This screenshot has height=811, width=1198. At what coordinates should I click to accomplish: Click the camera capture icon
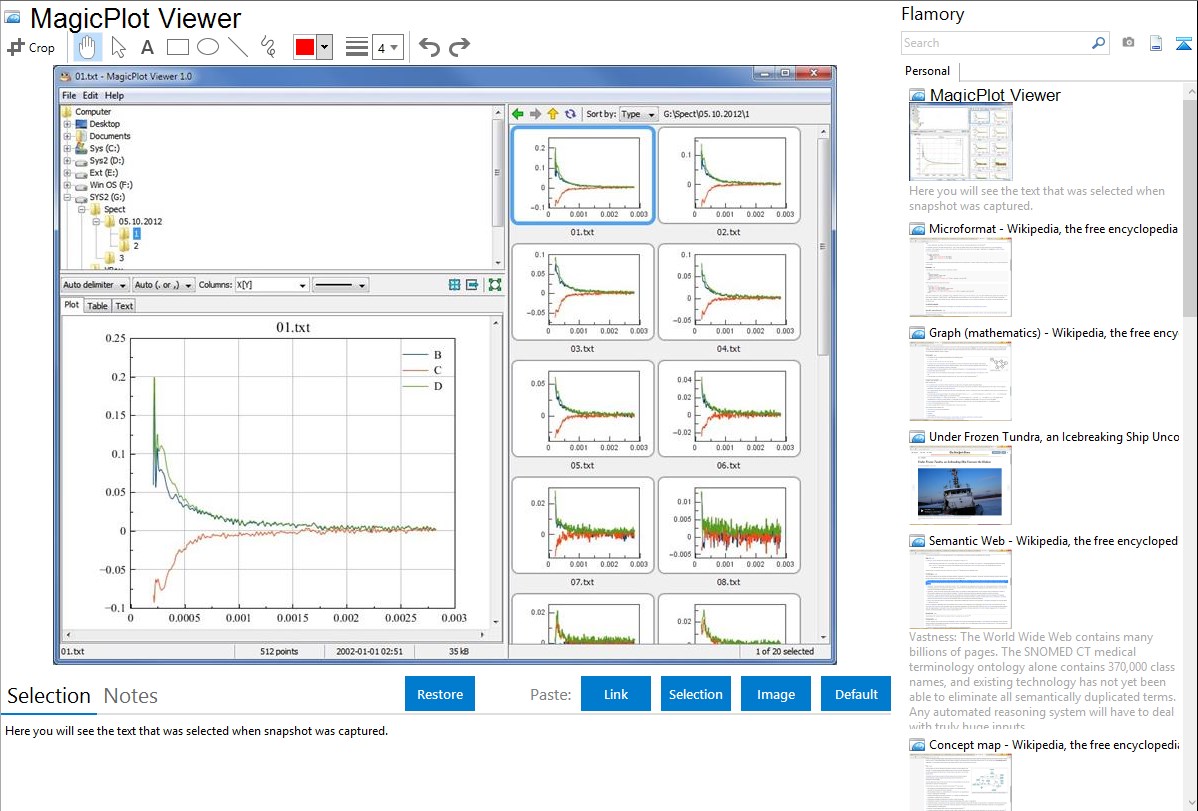tap(1128, 43)
